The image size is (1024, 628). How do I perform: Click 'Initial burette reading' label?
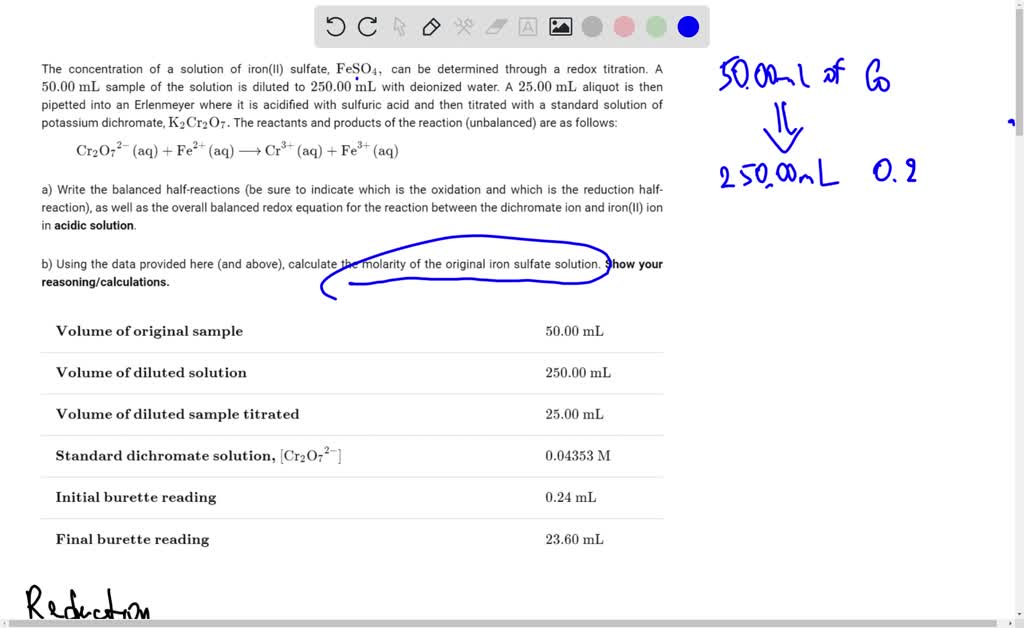(x=136, y=497)
